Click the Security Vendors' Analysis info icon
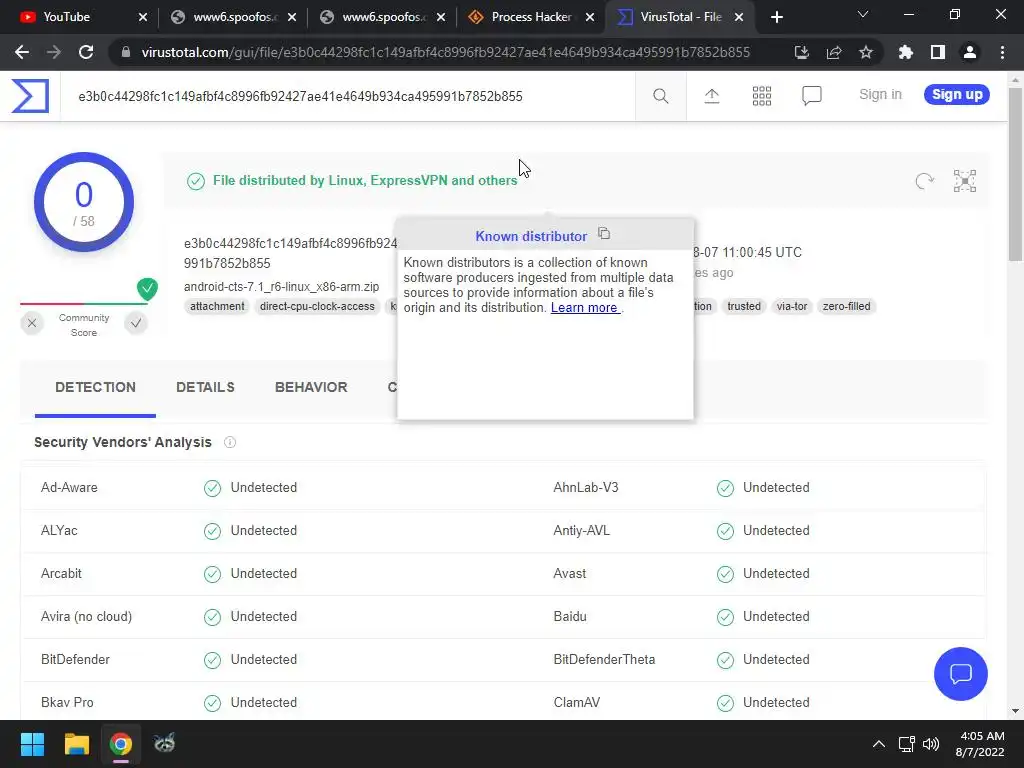This screenshot has height=768, width=1024. point(230,442)
